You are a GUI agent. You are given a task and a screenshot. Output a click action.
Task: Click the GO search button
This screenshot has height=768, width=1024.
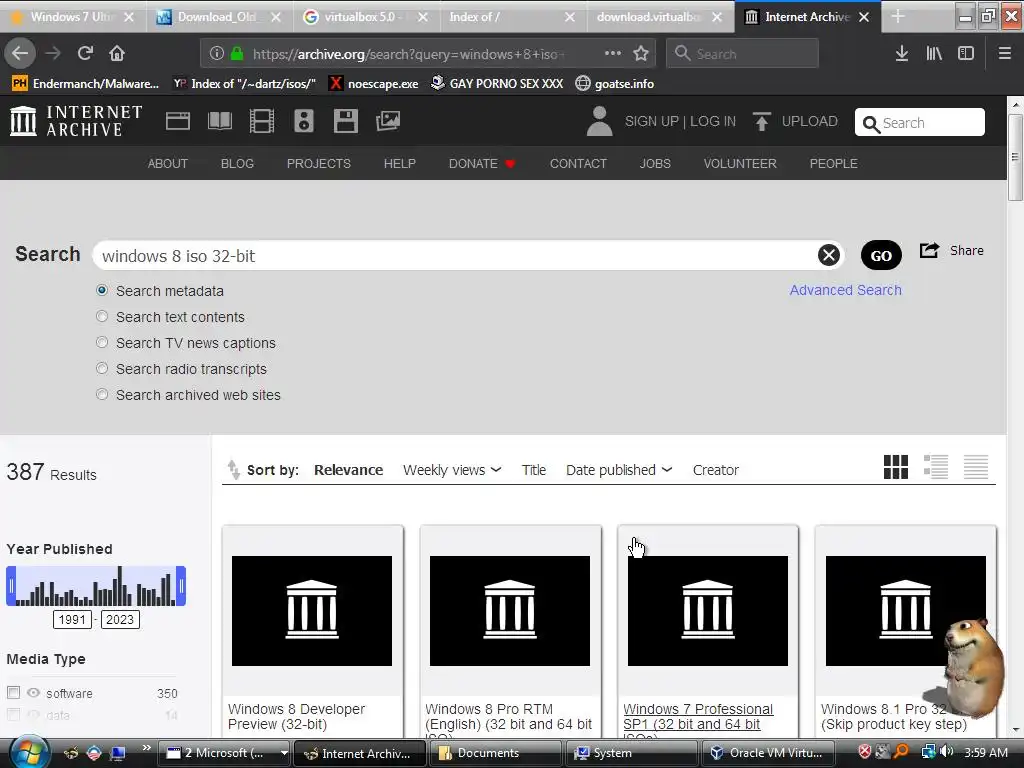[x=881, y=255]
